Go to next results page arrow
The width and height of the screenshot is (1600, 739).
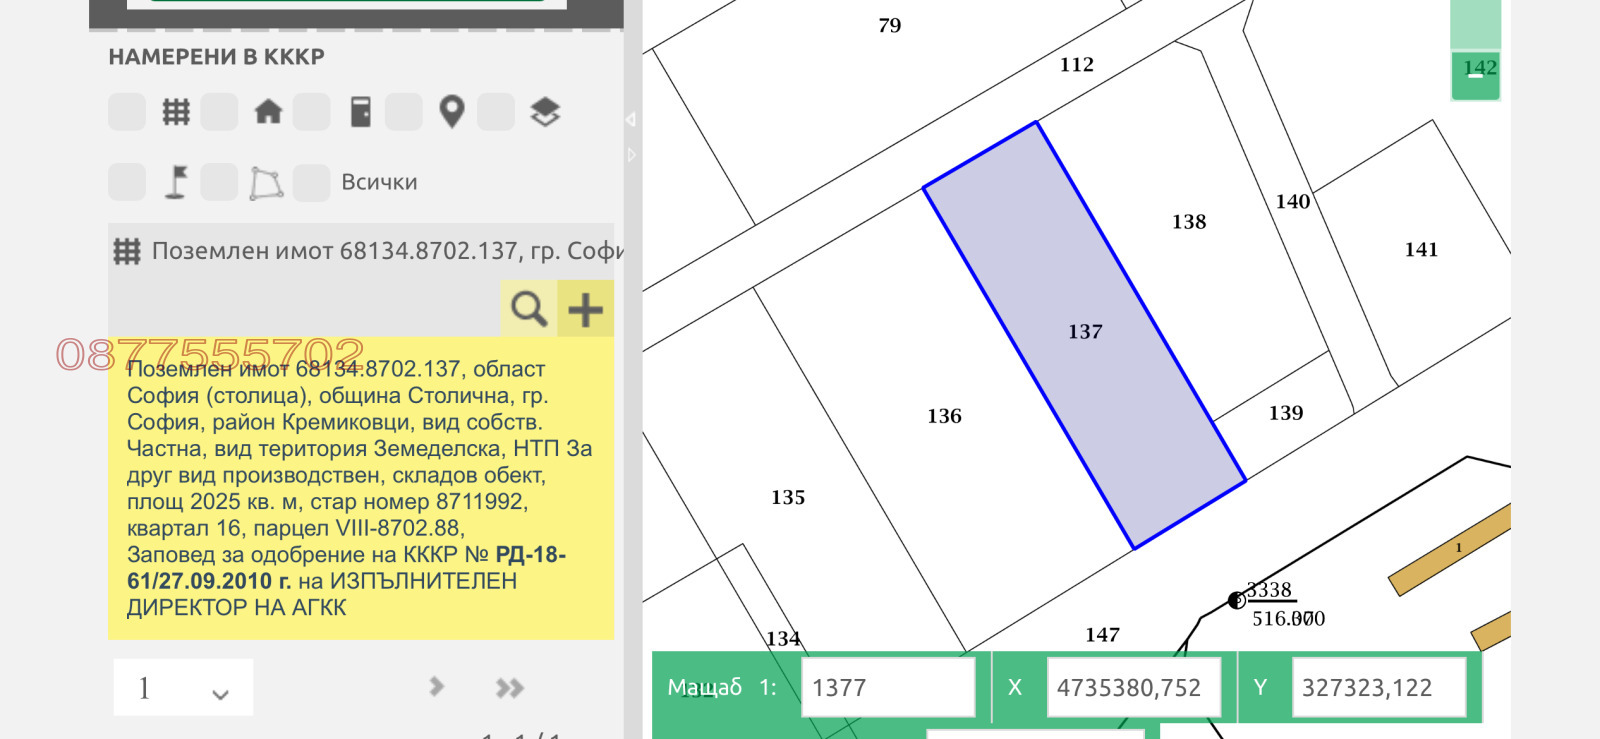point(436,687)
